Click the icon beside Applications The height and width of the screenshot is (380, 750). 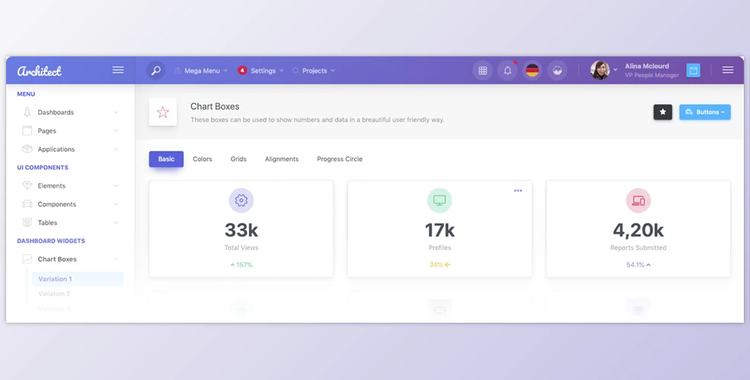pos(27,149)
